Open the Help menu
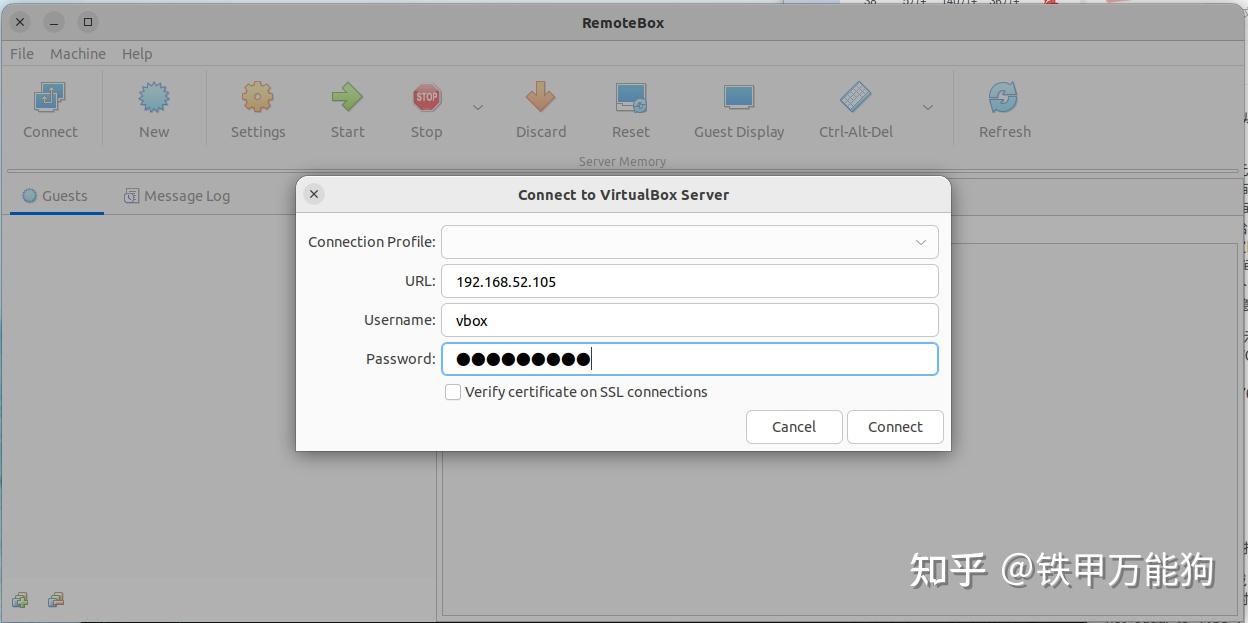Image resolution: width=1248 pixels, height=623 pixels. pos(137,54)
